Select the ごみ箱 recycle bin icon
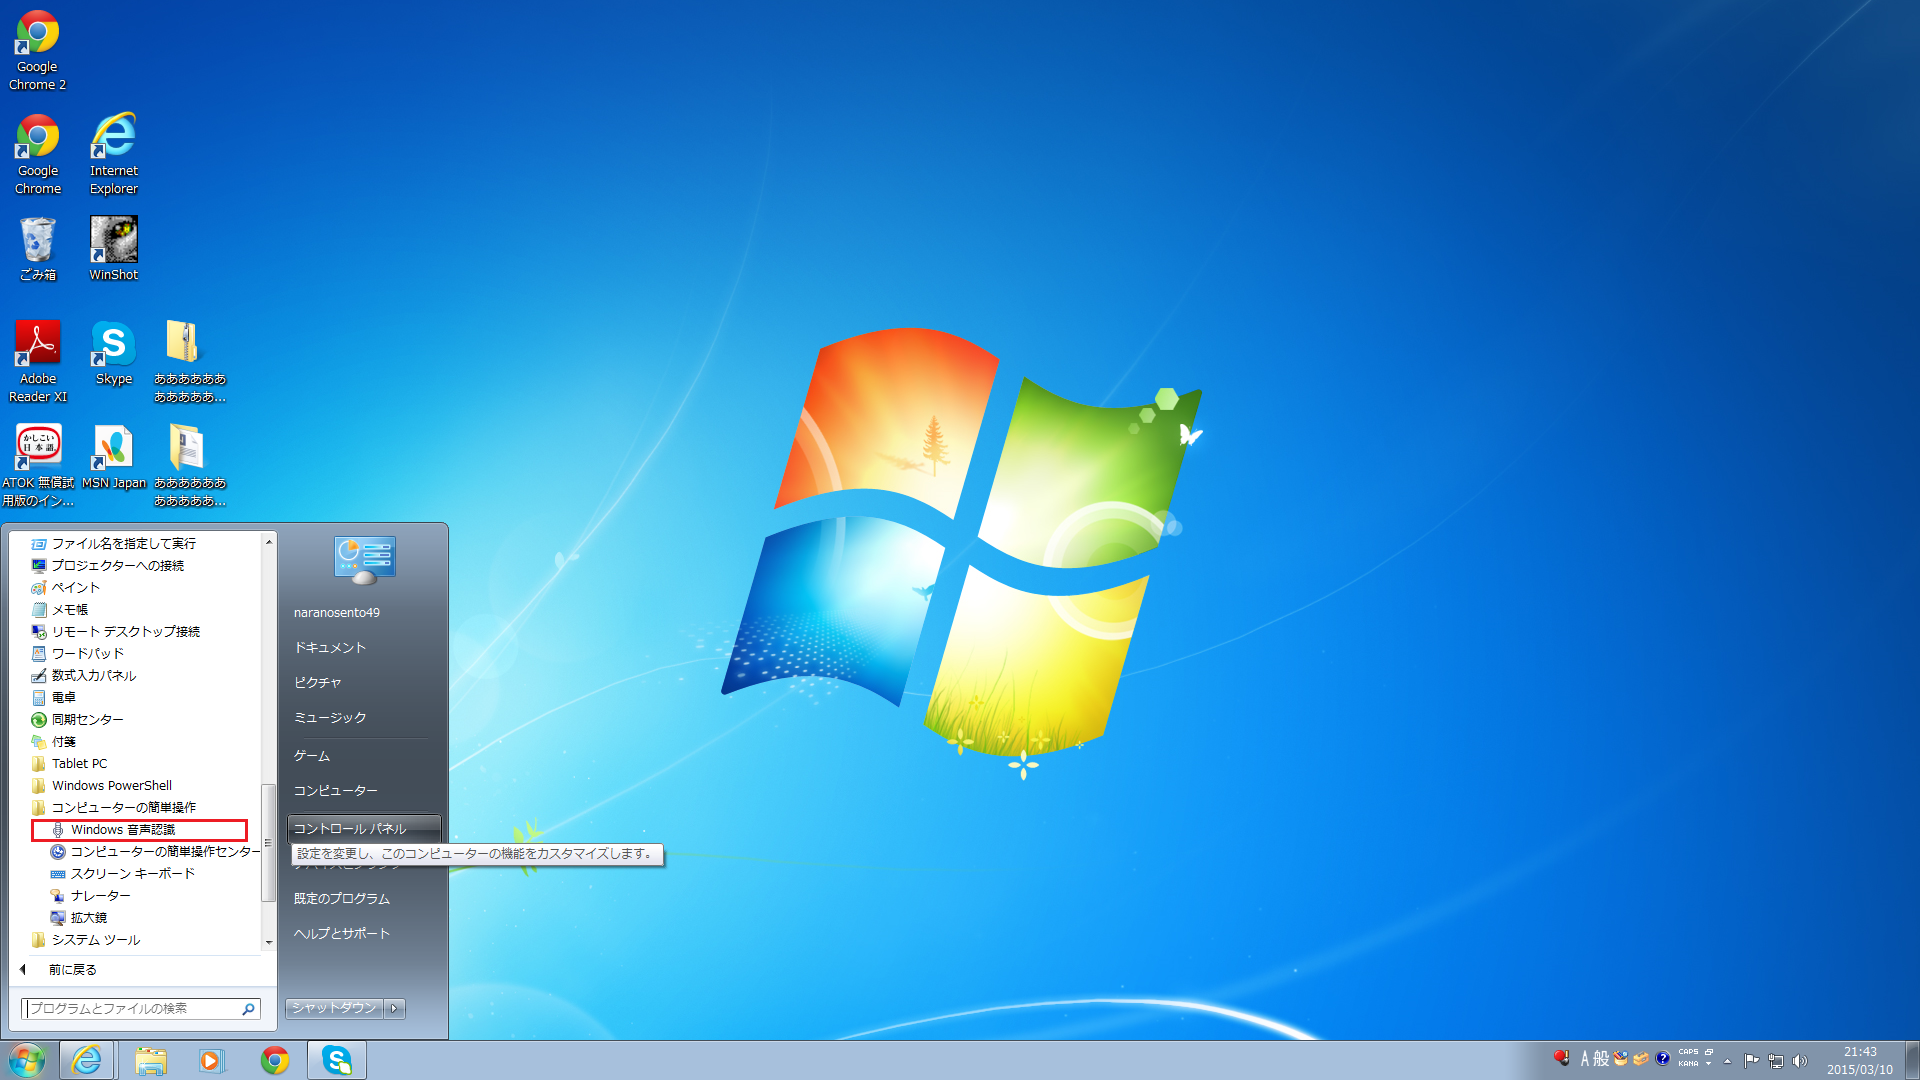The width and height of the screenshot is (1920, 1080). pyautogui.click(x=38, y=250)
